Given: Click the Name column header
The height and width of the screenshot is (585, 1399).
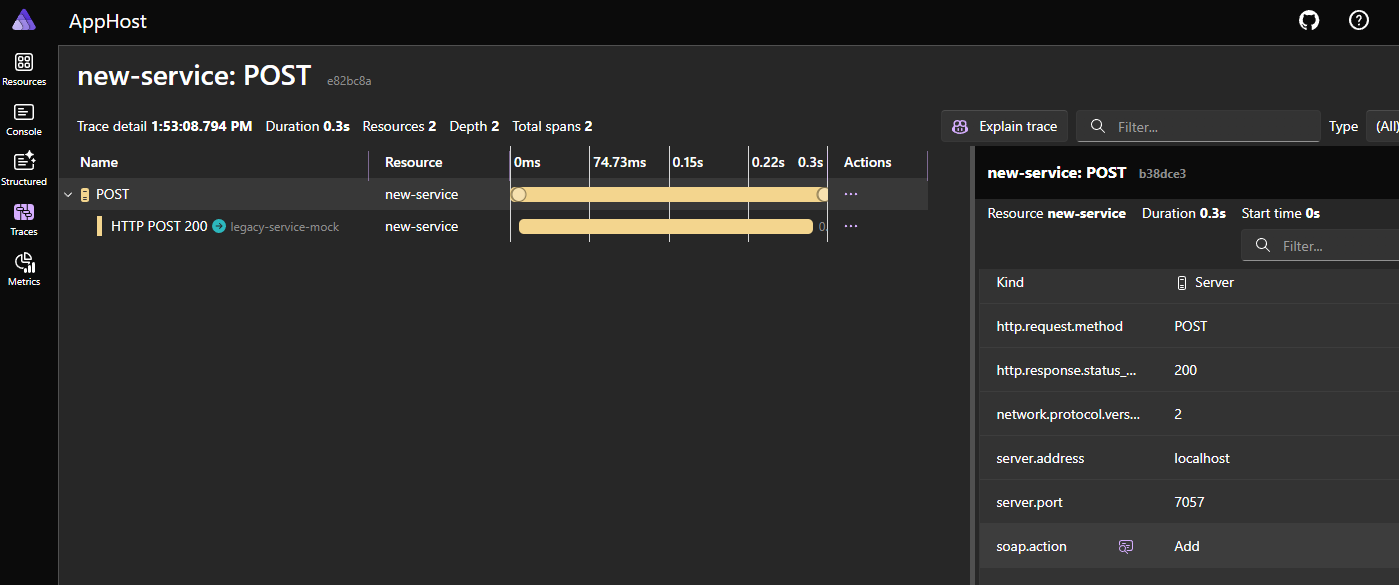Looking at the screenshot, I should [99, 162].
